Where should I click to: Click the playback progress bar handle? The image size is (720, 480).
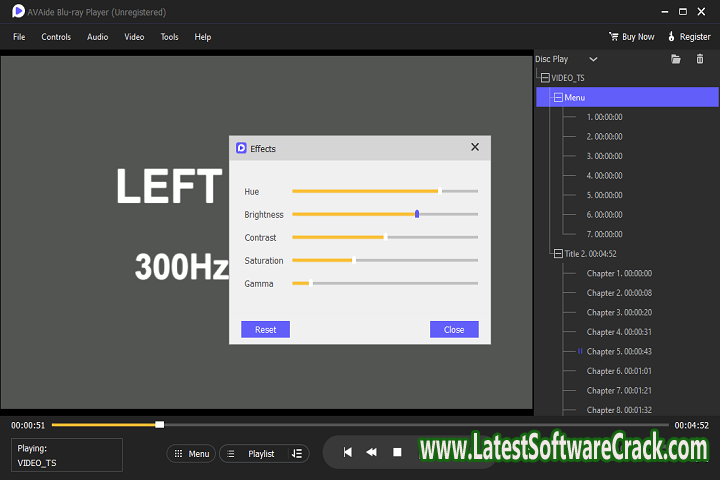point(159,424)
